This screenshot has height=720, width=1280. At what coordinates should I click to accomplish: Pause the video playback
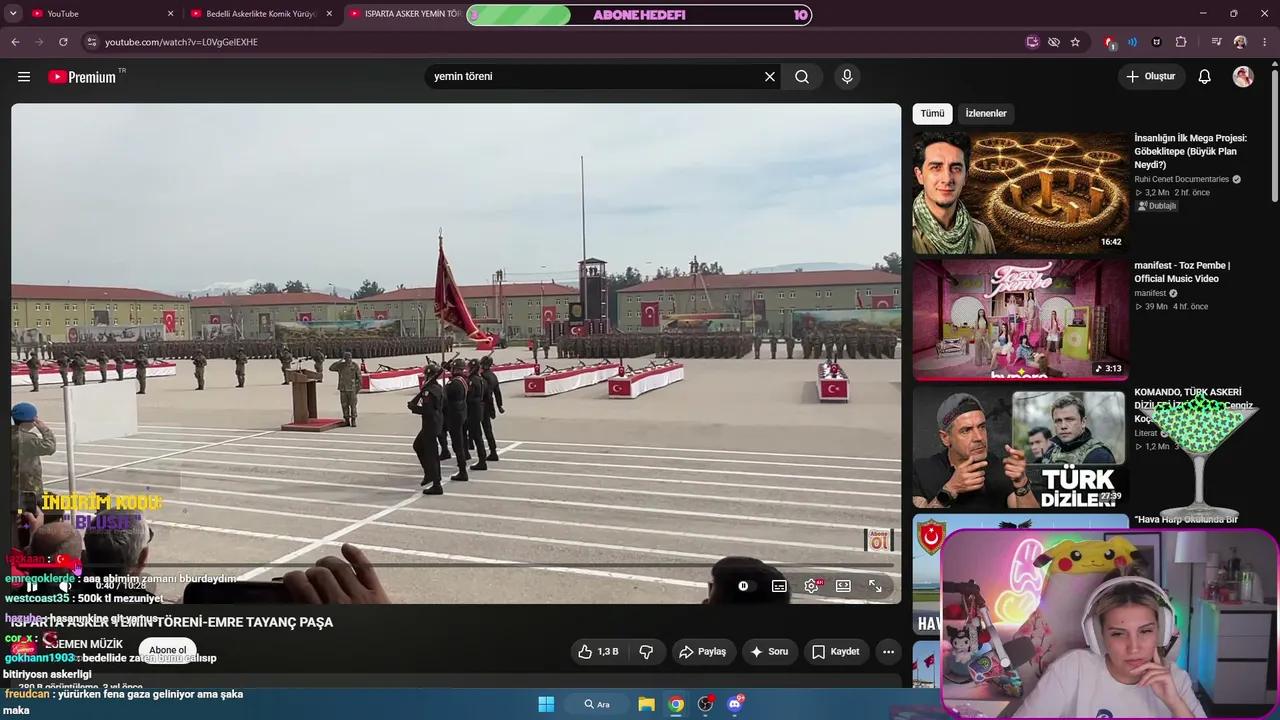coord(32,586)
